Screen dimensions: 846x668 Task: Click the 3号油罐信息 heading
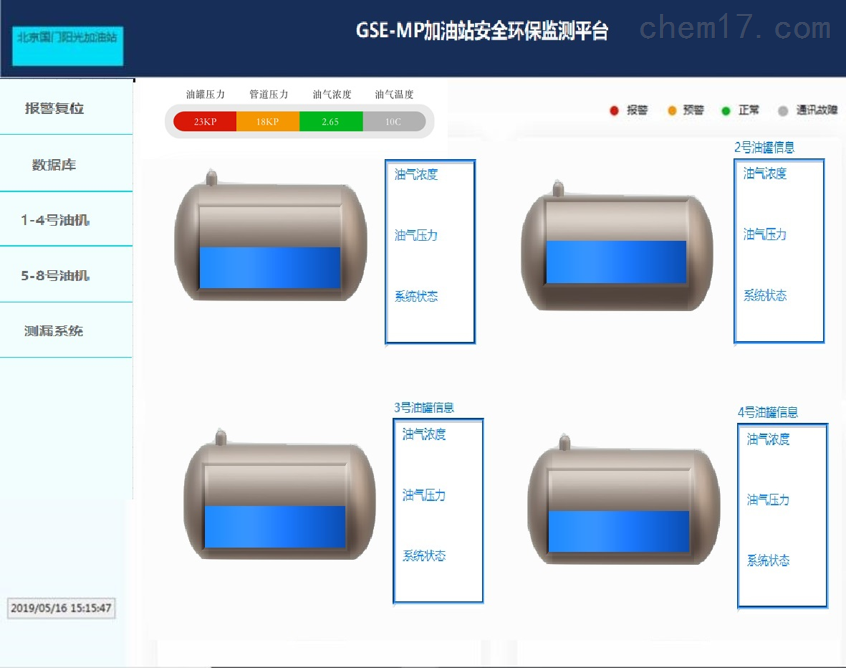[424, 407]
